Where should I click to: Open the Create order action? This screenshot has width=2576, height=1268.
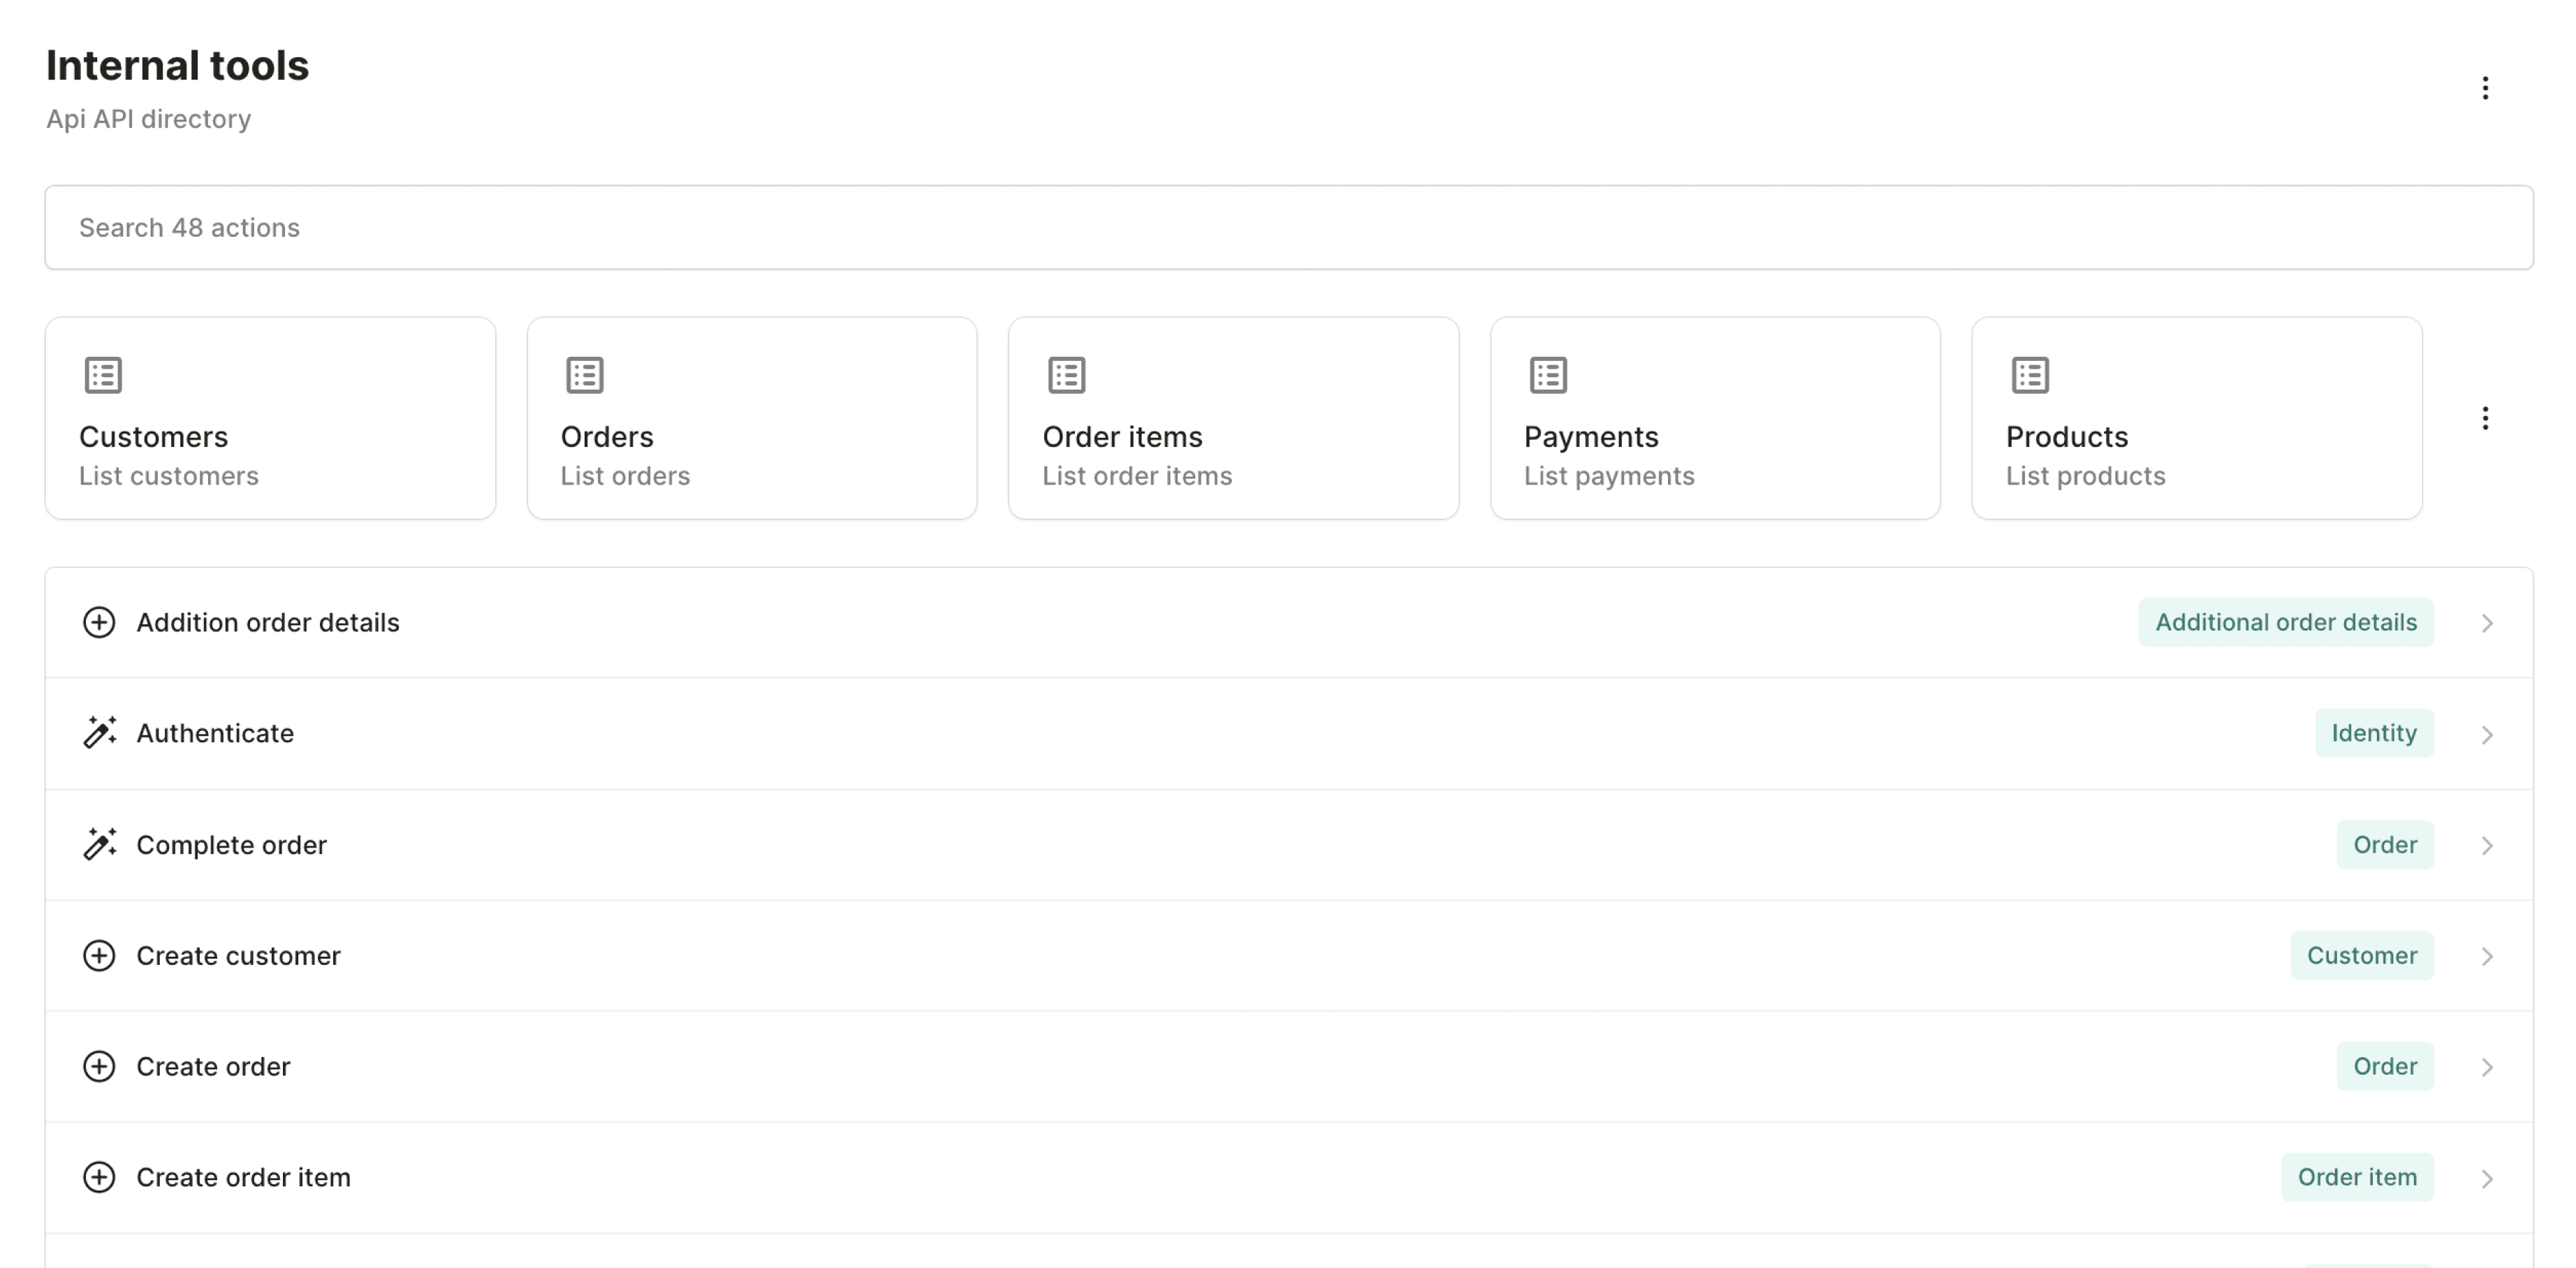214,1067
